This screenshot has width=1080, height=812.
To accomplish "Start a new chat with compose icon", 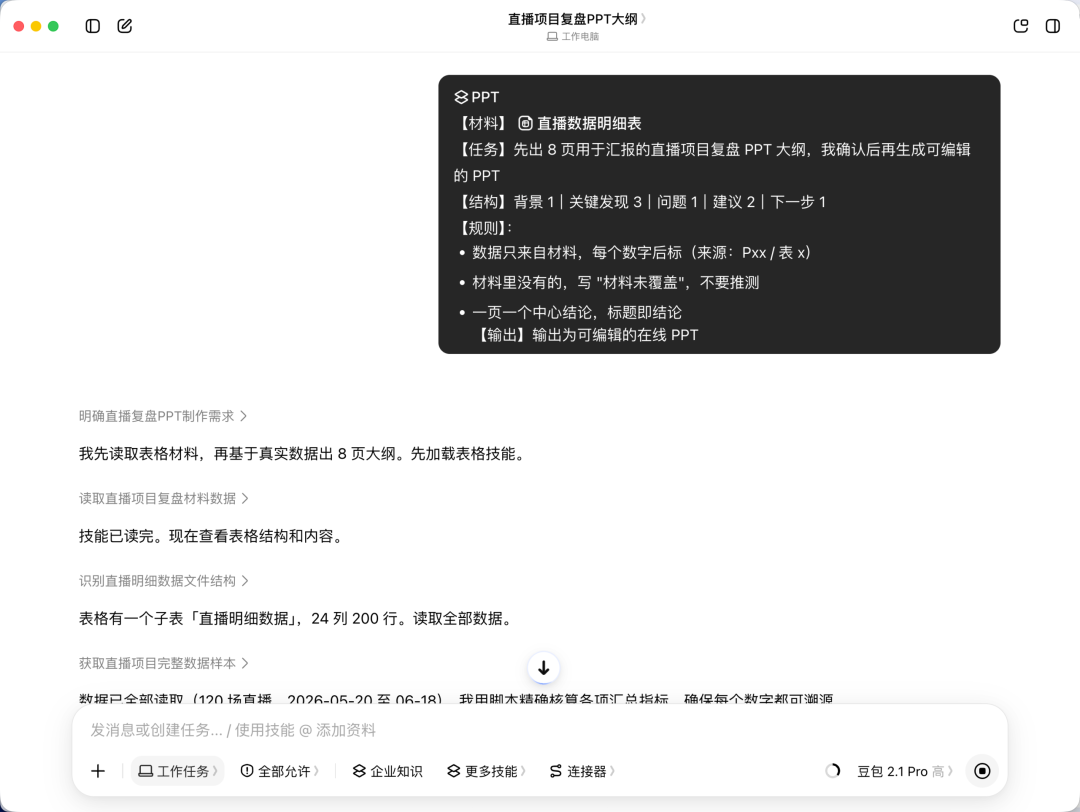I will (125, 26).
